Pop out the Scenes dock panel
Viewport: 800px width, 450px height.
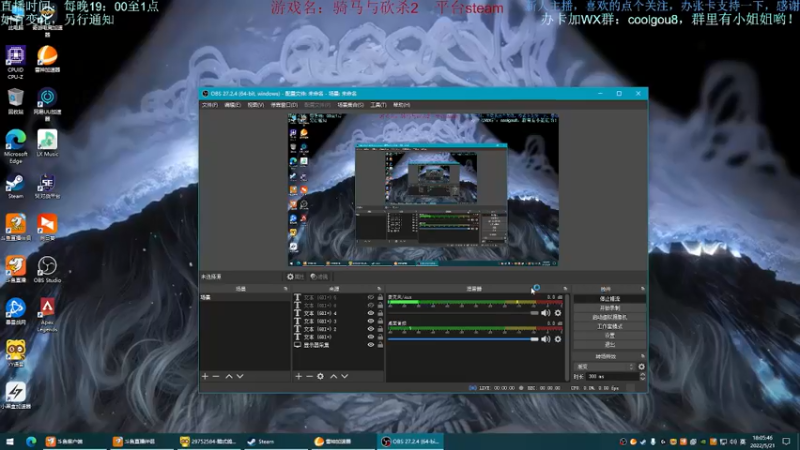[x=285, y=289]
